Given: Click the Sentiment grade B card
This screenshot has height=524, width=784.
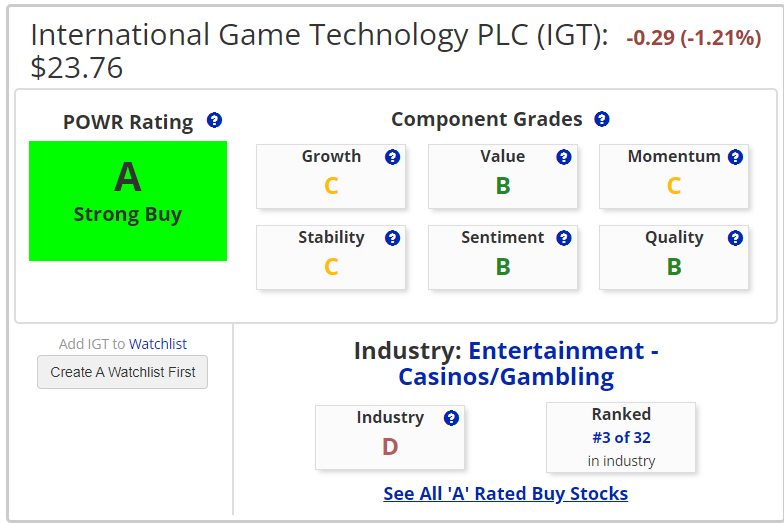Looking at the screenshot, I should point(502,258).
